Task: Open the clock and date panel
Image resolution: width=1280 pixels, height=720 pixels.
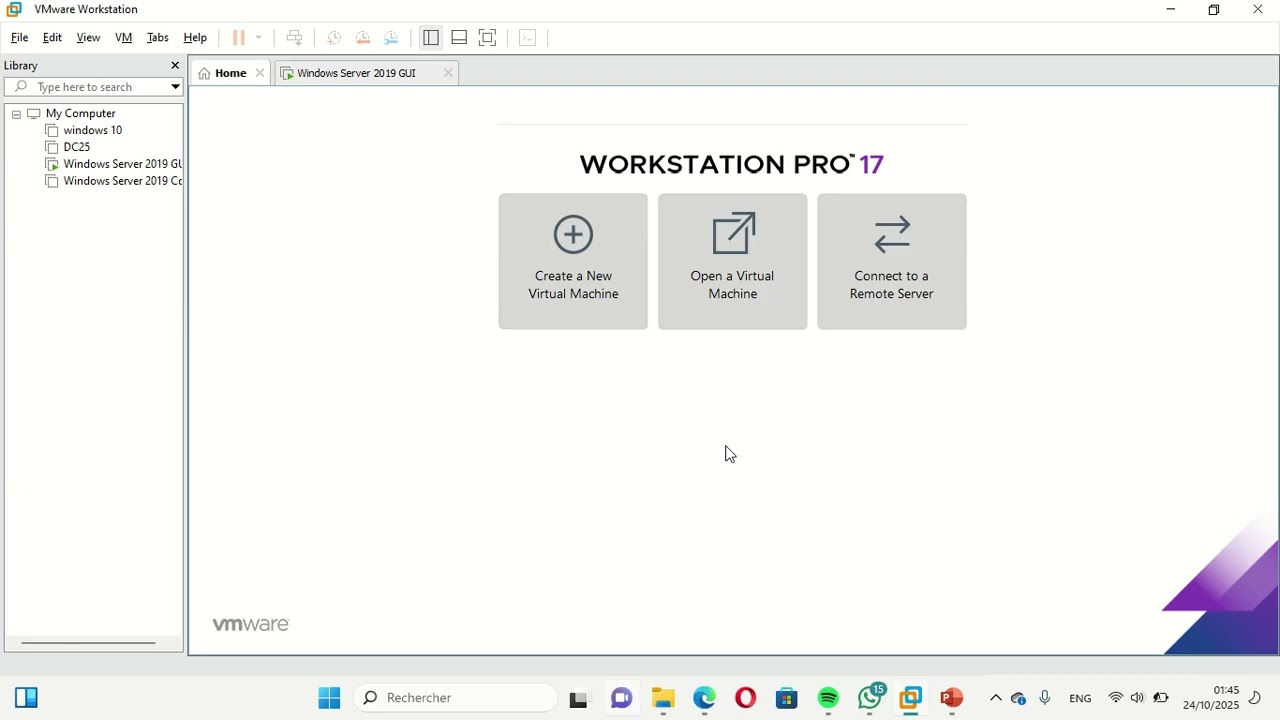Action: 1211,698
